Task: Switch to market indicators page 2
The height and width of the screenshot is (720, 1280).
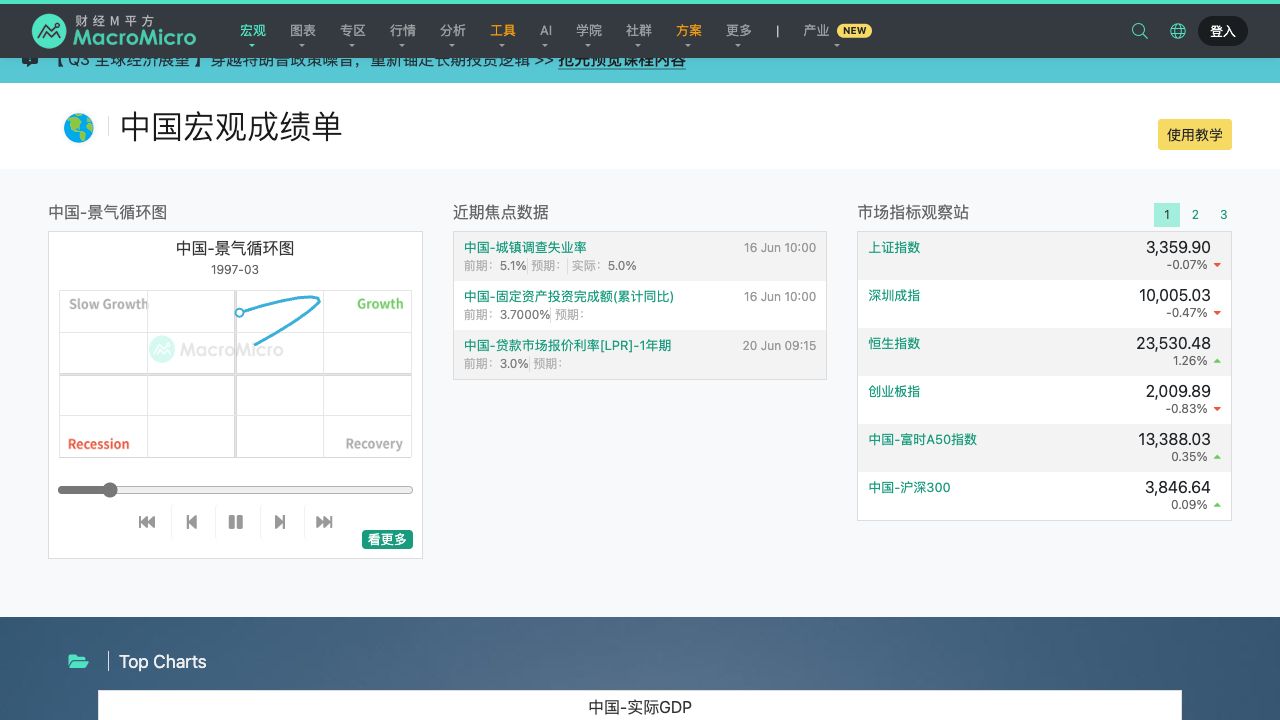Action: tap(1195, 215)
